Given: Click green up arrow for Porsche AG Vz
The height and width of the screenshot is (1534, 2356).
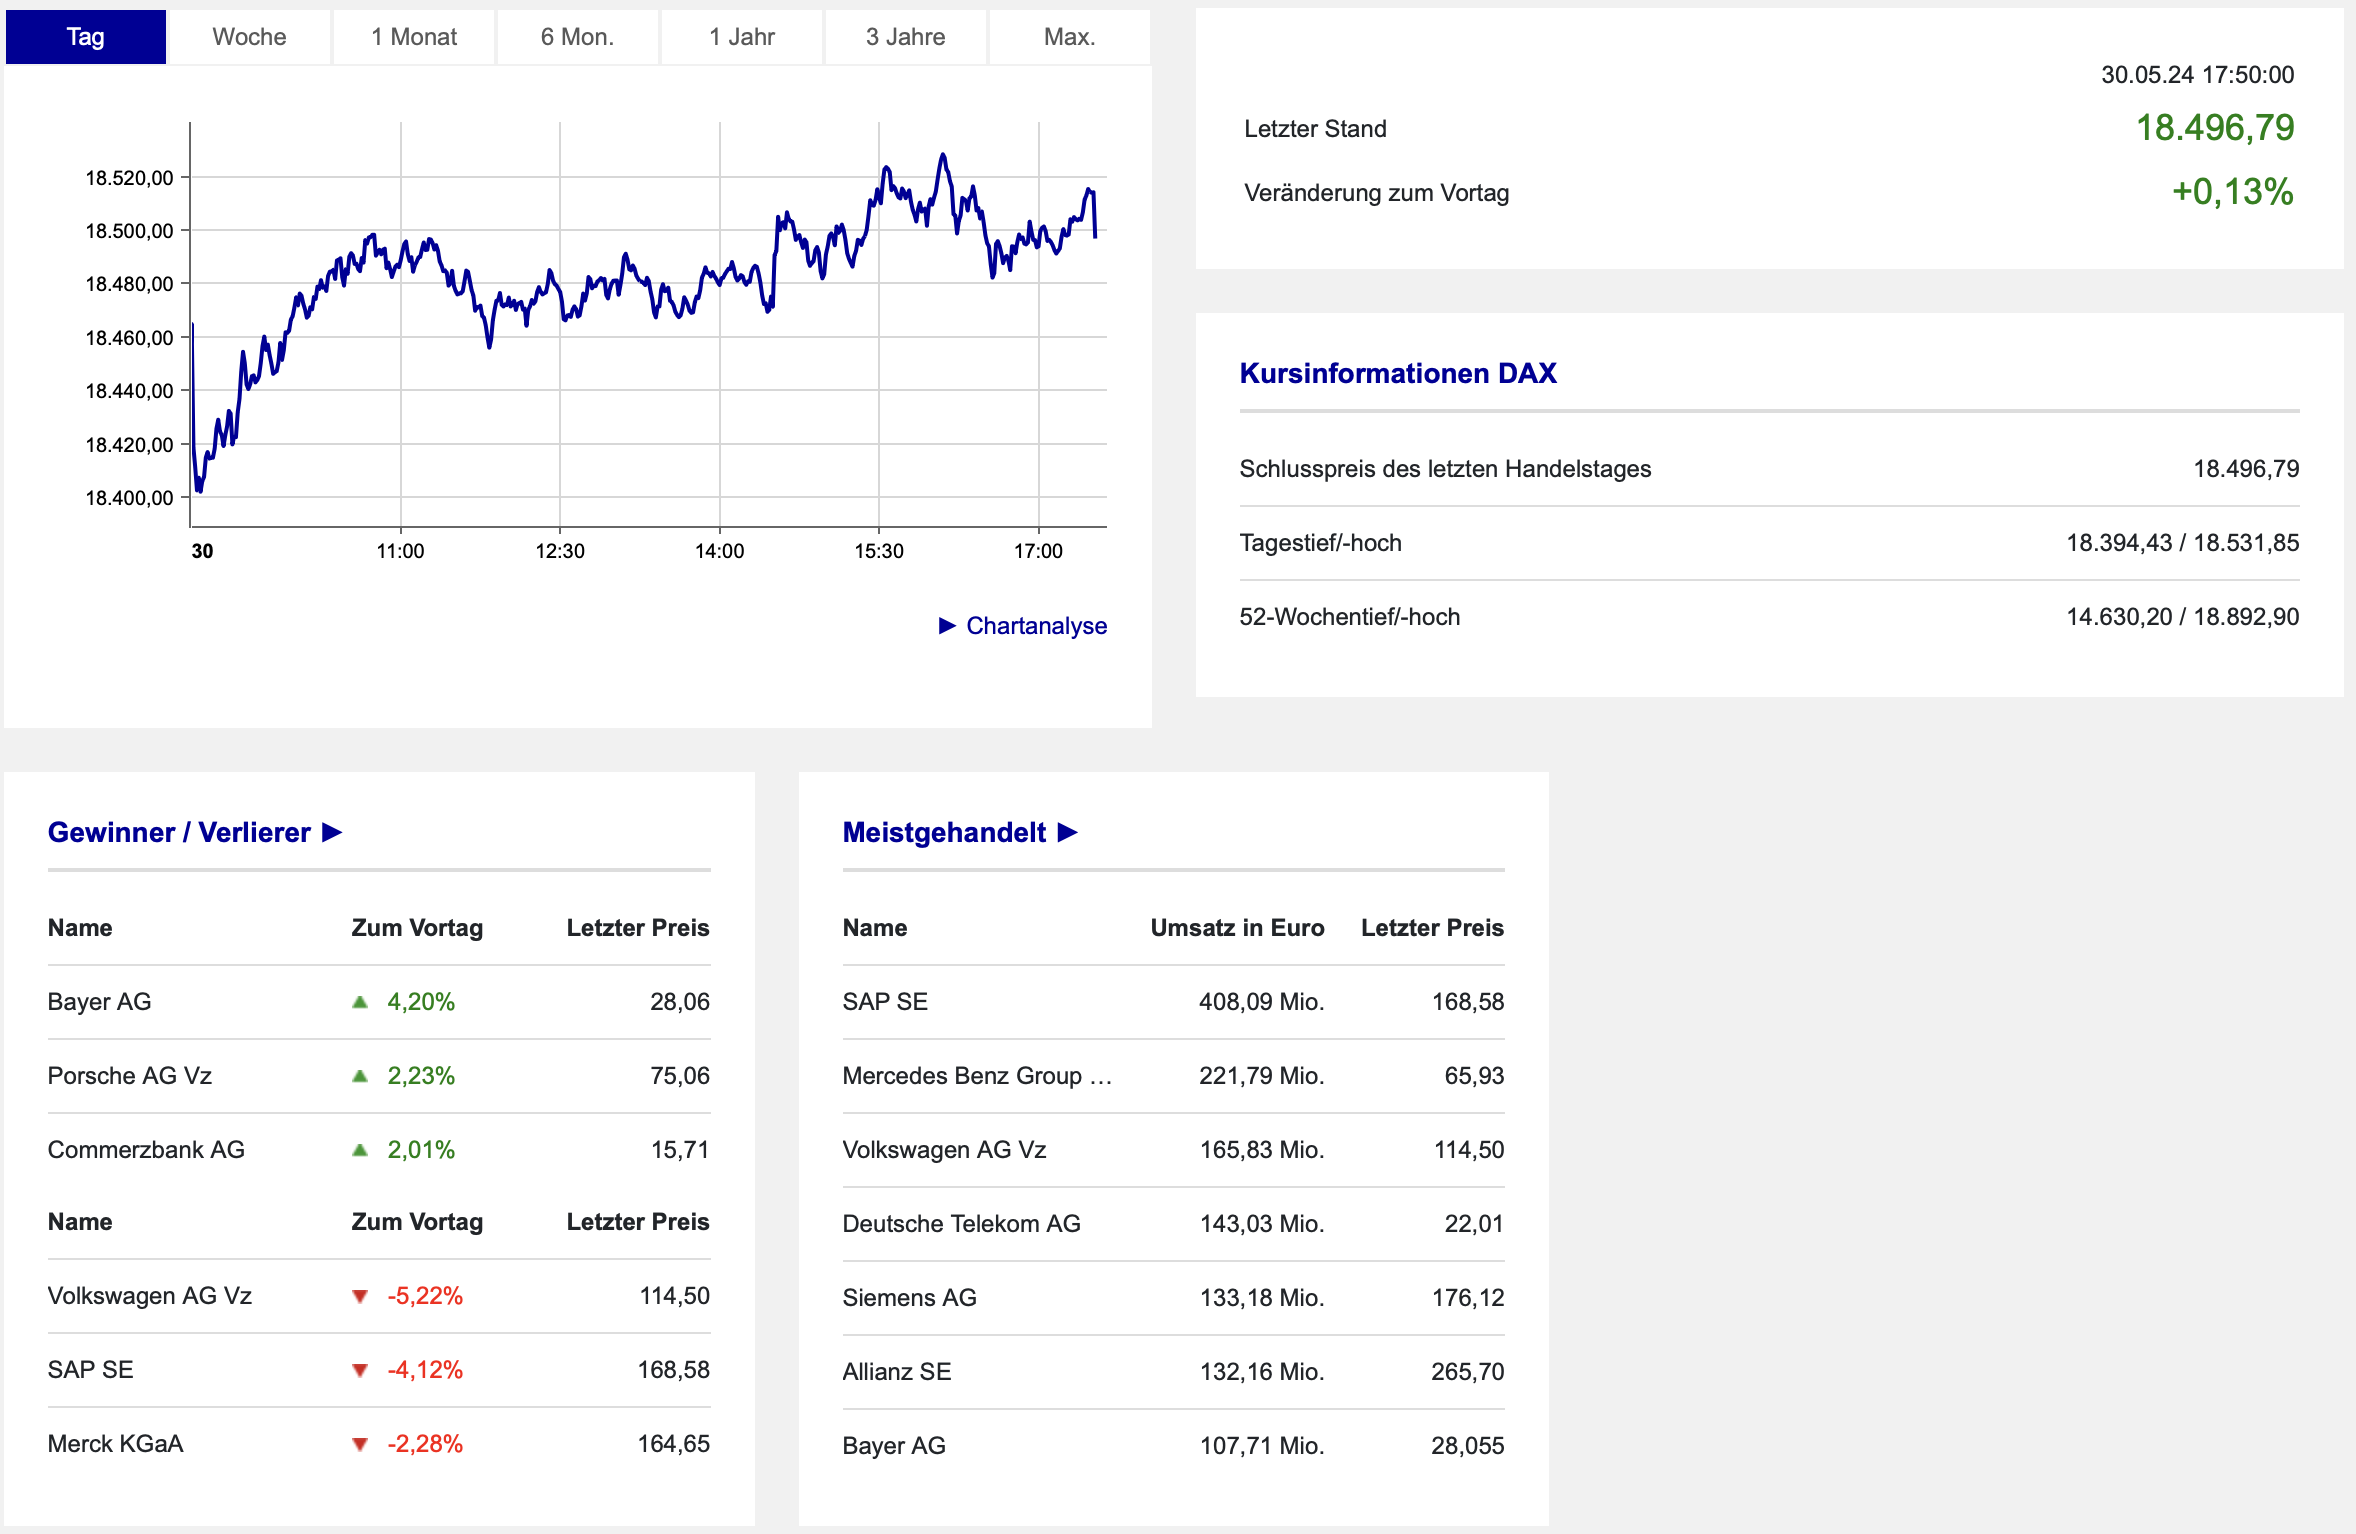Looking at the screenshot, I should 360,1076.
